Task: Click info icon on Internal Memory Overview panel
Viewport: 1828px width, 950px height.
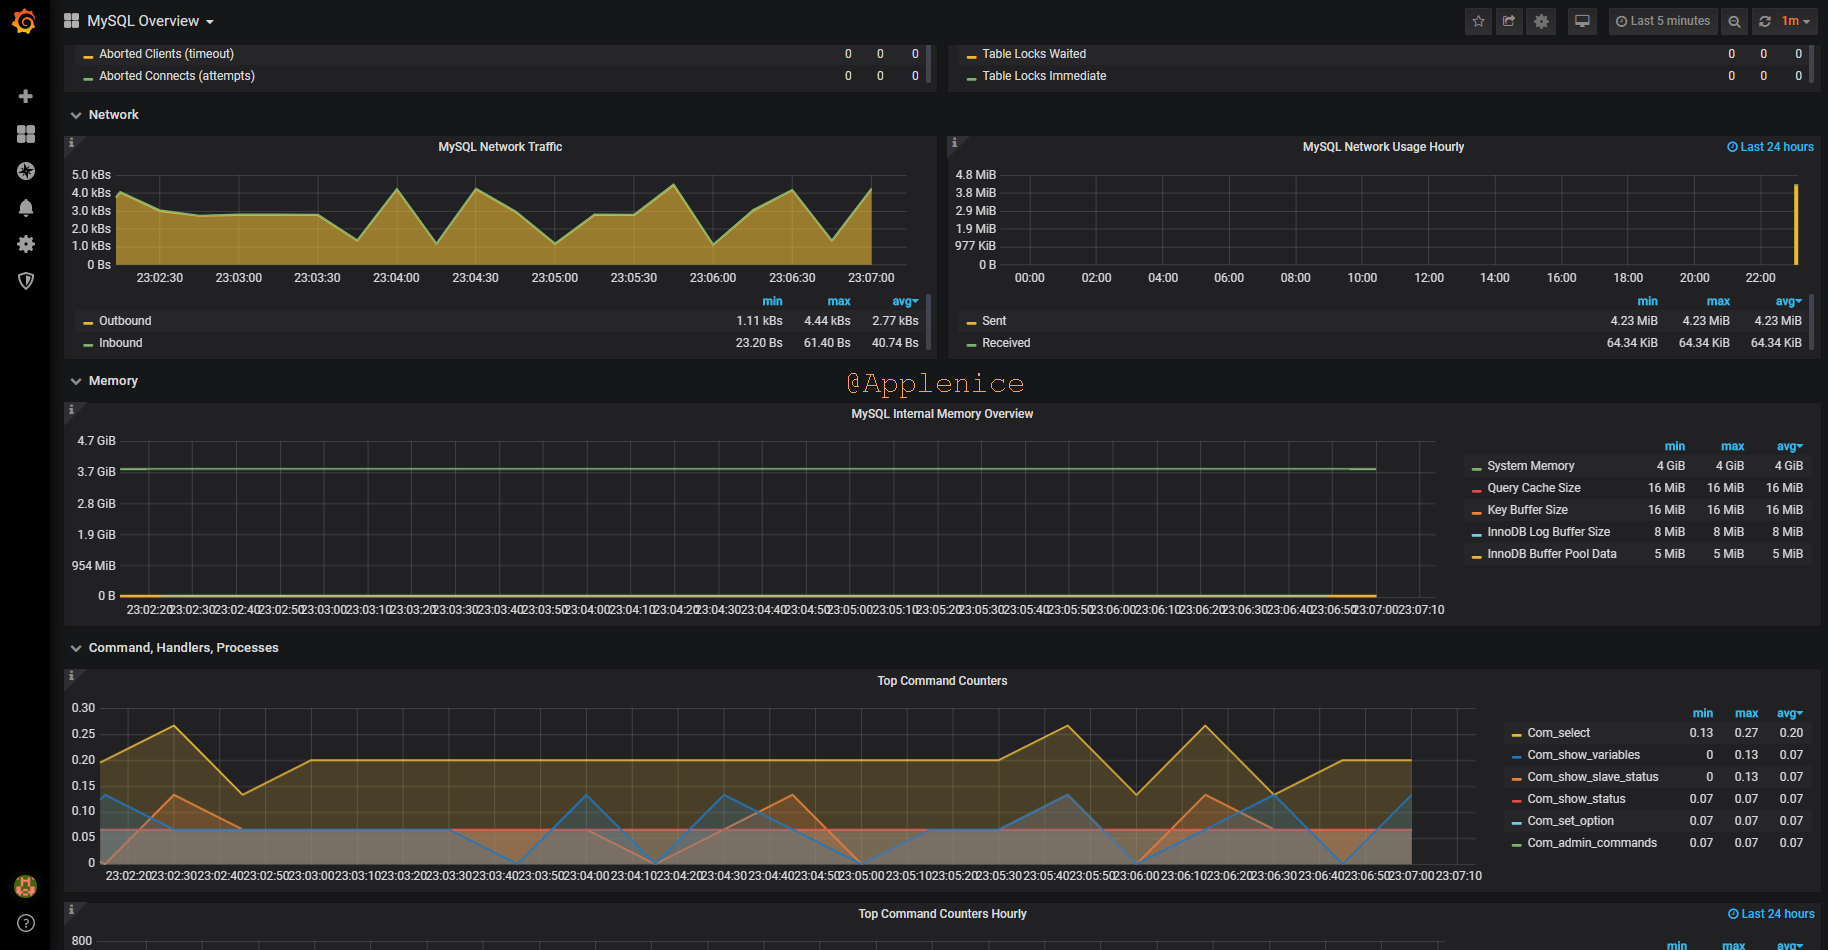Action: (71, 410)
